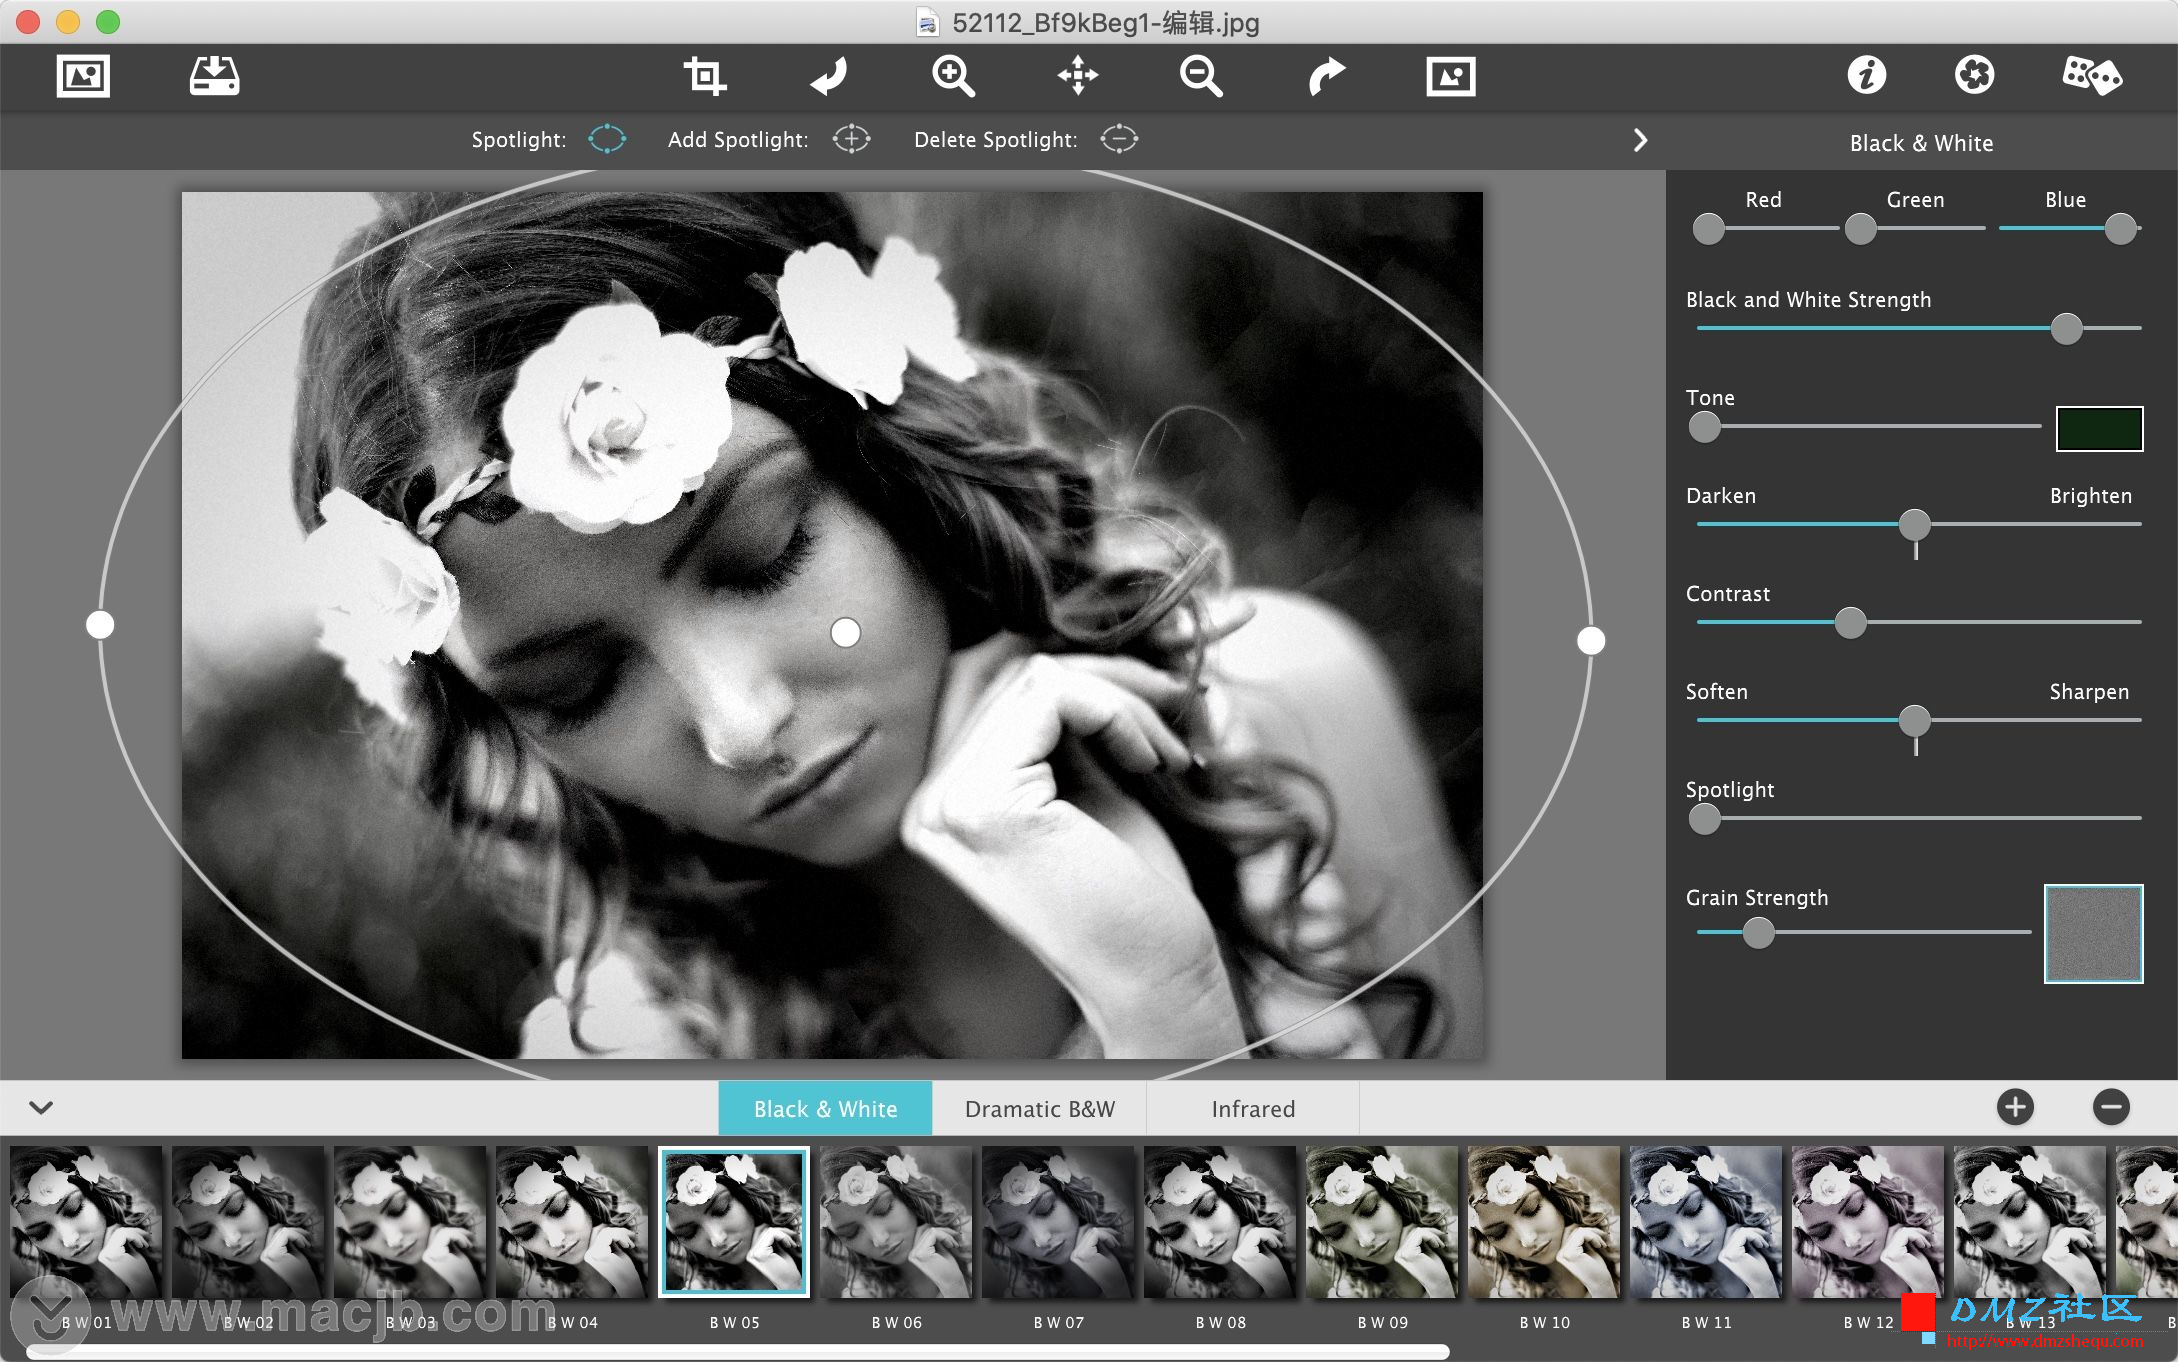Select the B W 04 preset thumbnail
The height and width of the screenshot is (1362, 2178).
pos(572,1222)
